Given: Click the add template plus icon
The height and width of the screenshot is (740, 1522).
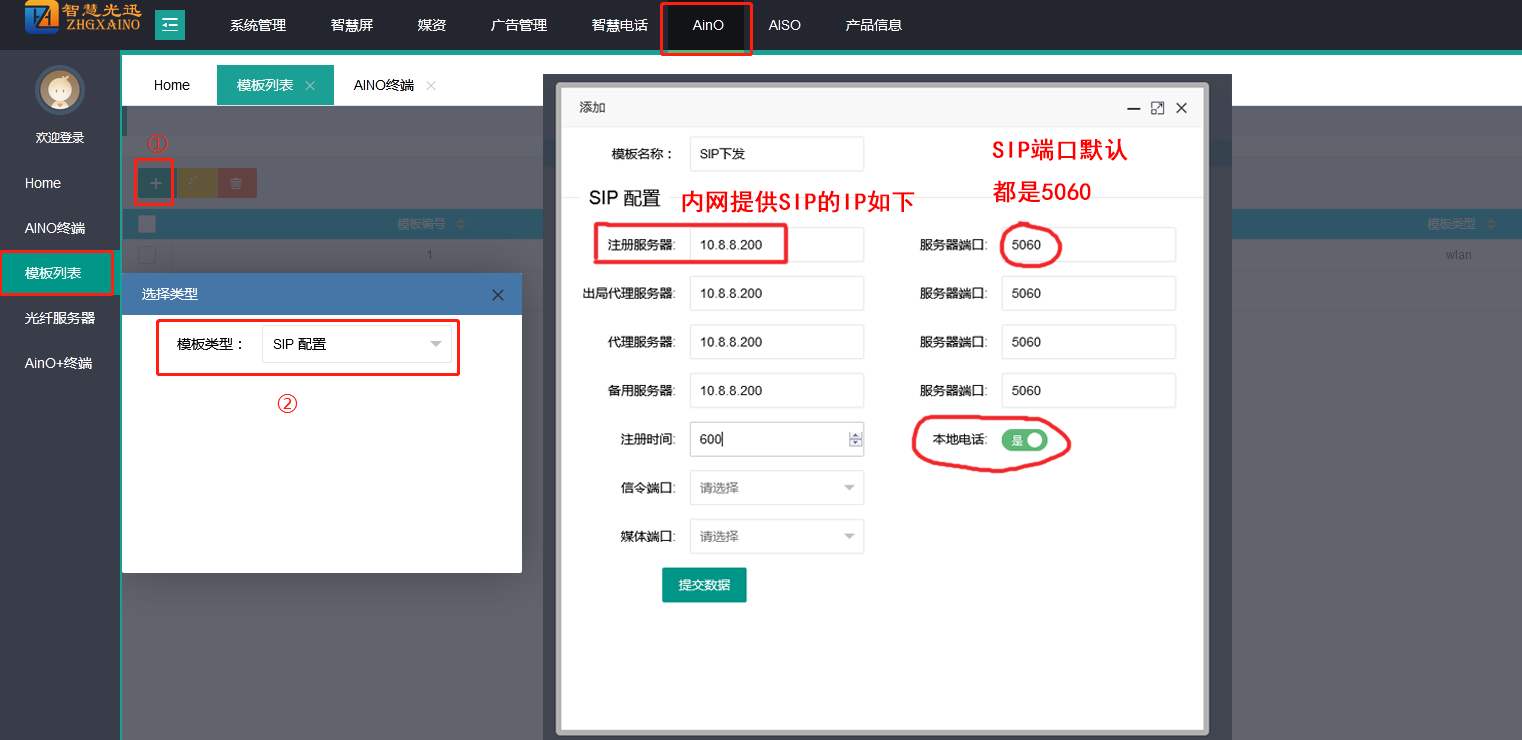Looking at the screenshot, I should pos(155,183).
